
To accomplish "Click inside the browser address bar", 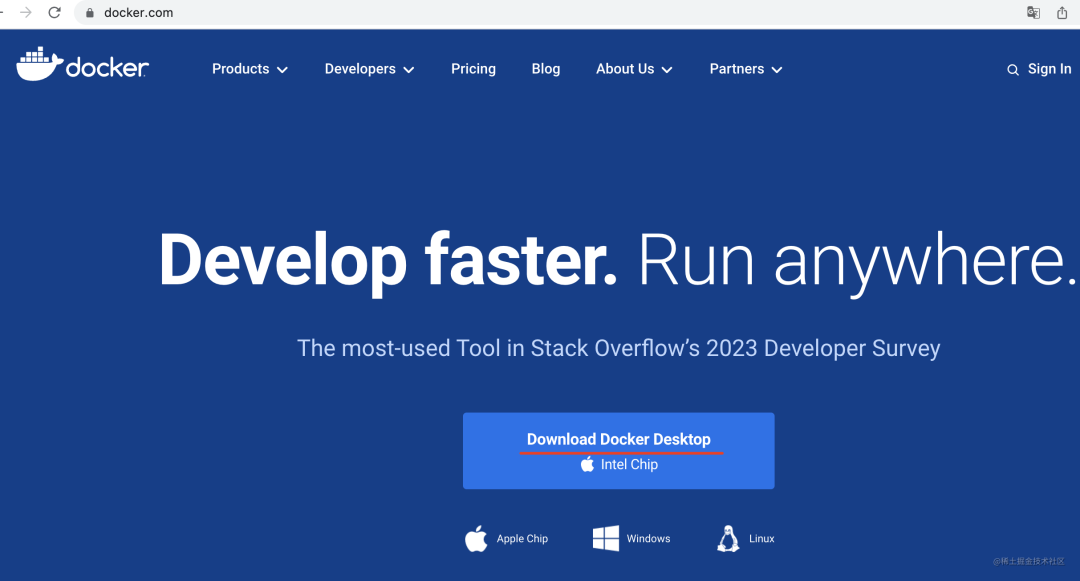I will coord(300,13).
